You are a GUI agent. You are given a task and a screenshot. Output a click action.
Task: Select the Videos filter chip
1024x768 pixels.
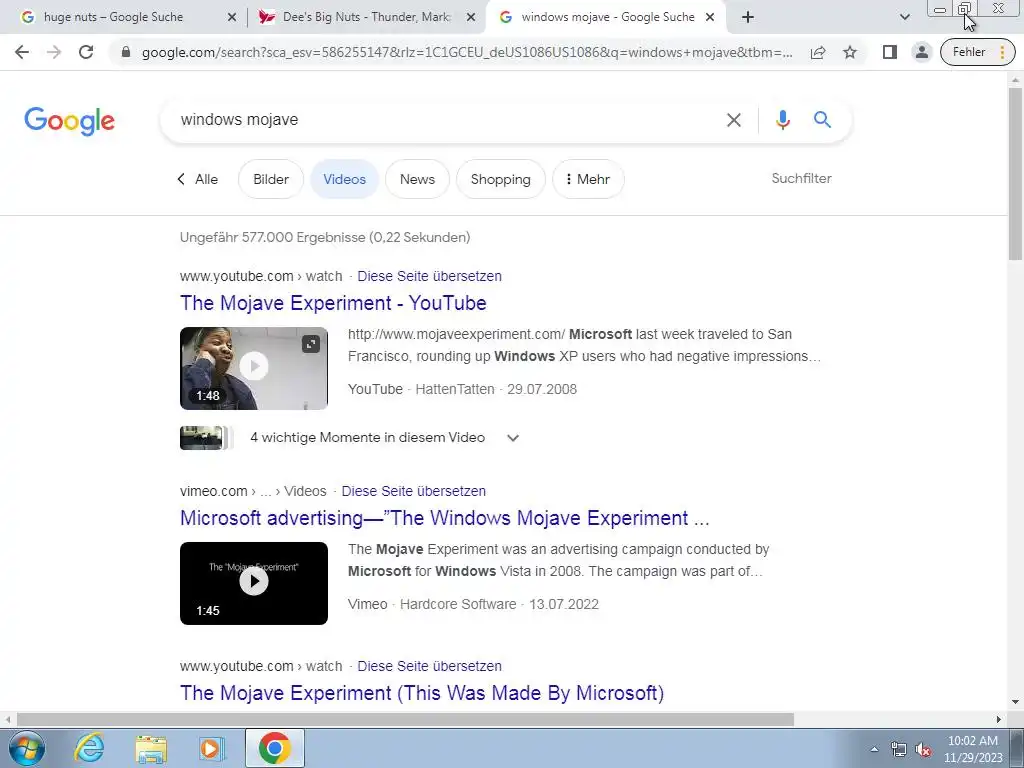(x=344, y=179)
